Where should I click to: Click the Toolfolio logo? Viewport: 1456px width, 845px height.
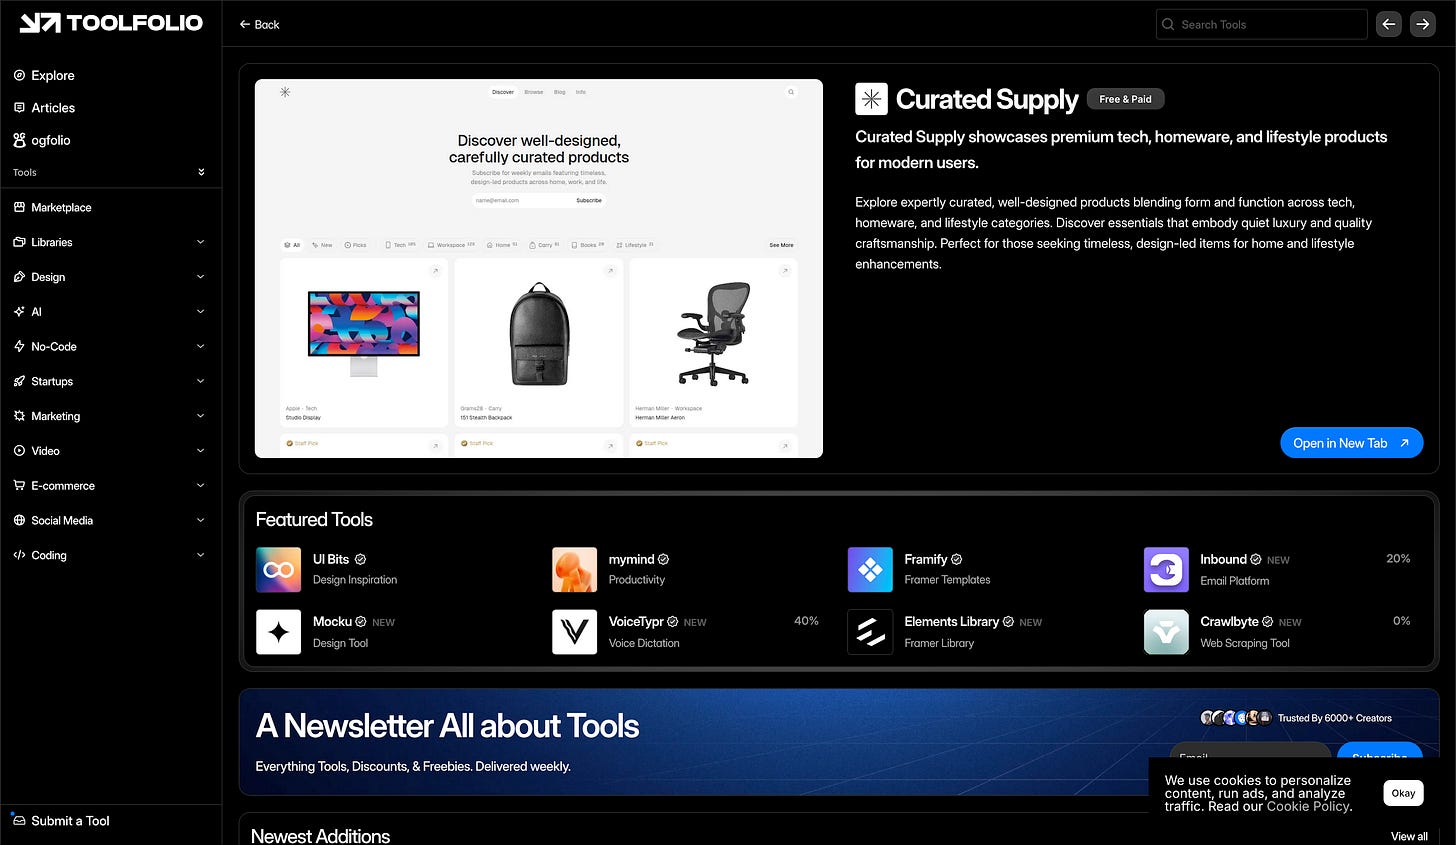tap(111, 23)
